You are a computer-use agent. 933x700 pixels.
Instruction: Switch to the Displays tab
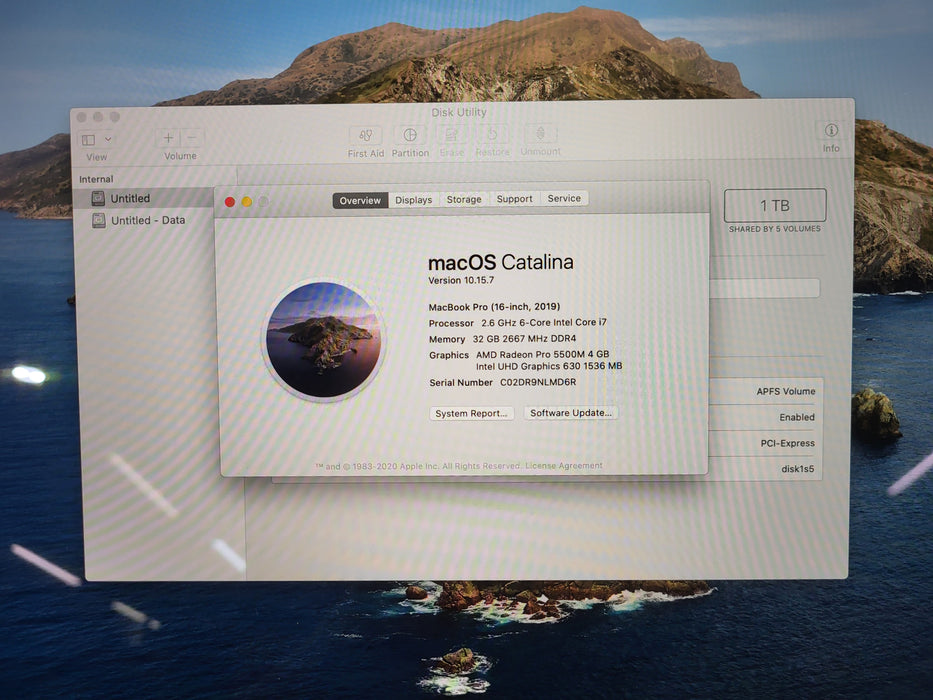[x=414, y=200]
